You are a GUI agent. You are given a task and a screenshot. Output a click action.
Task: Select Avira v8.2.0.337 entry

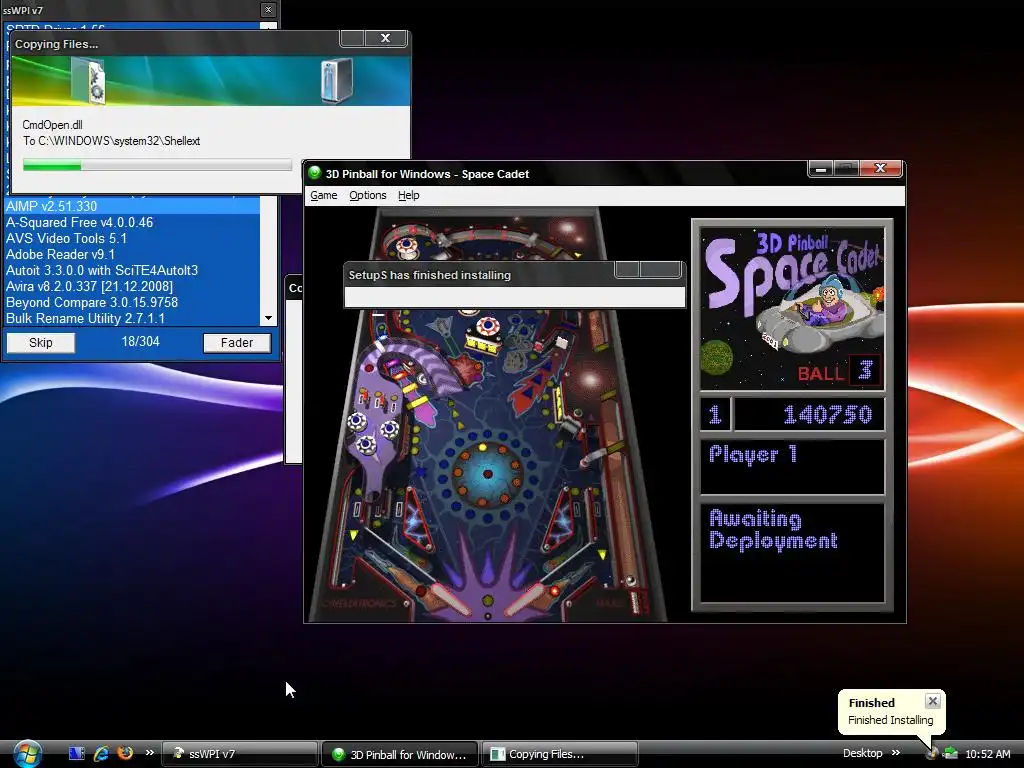133,286
